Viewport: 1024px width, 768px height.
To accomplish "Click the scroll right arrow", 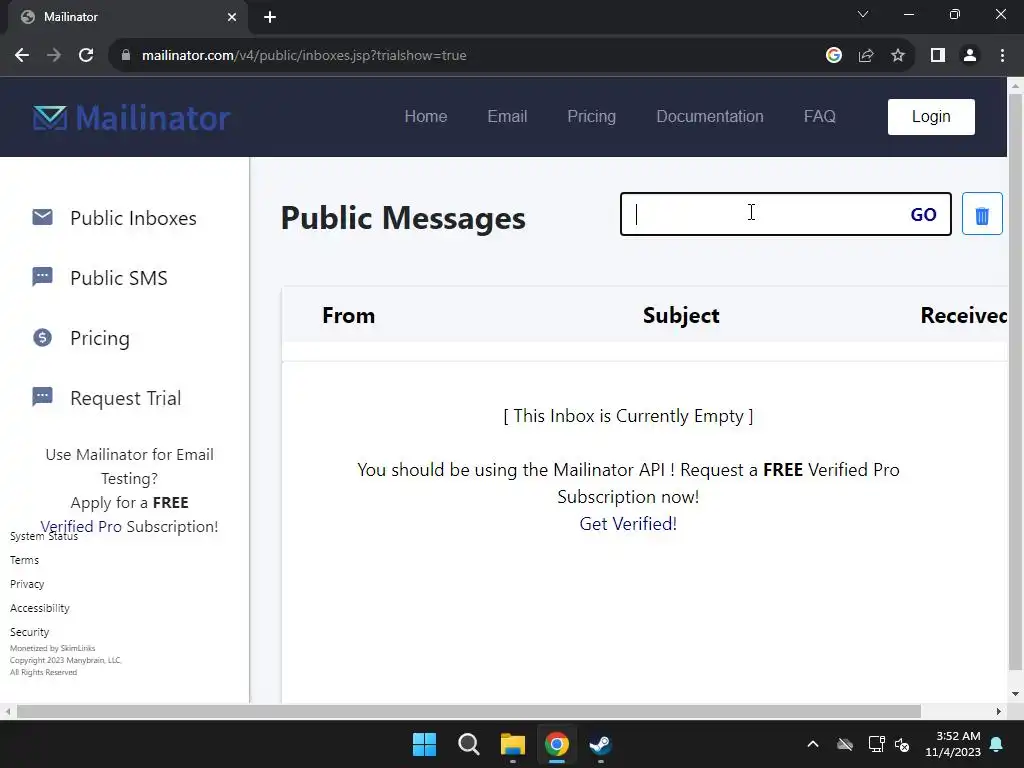I will 999,711.
